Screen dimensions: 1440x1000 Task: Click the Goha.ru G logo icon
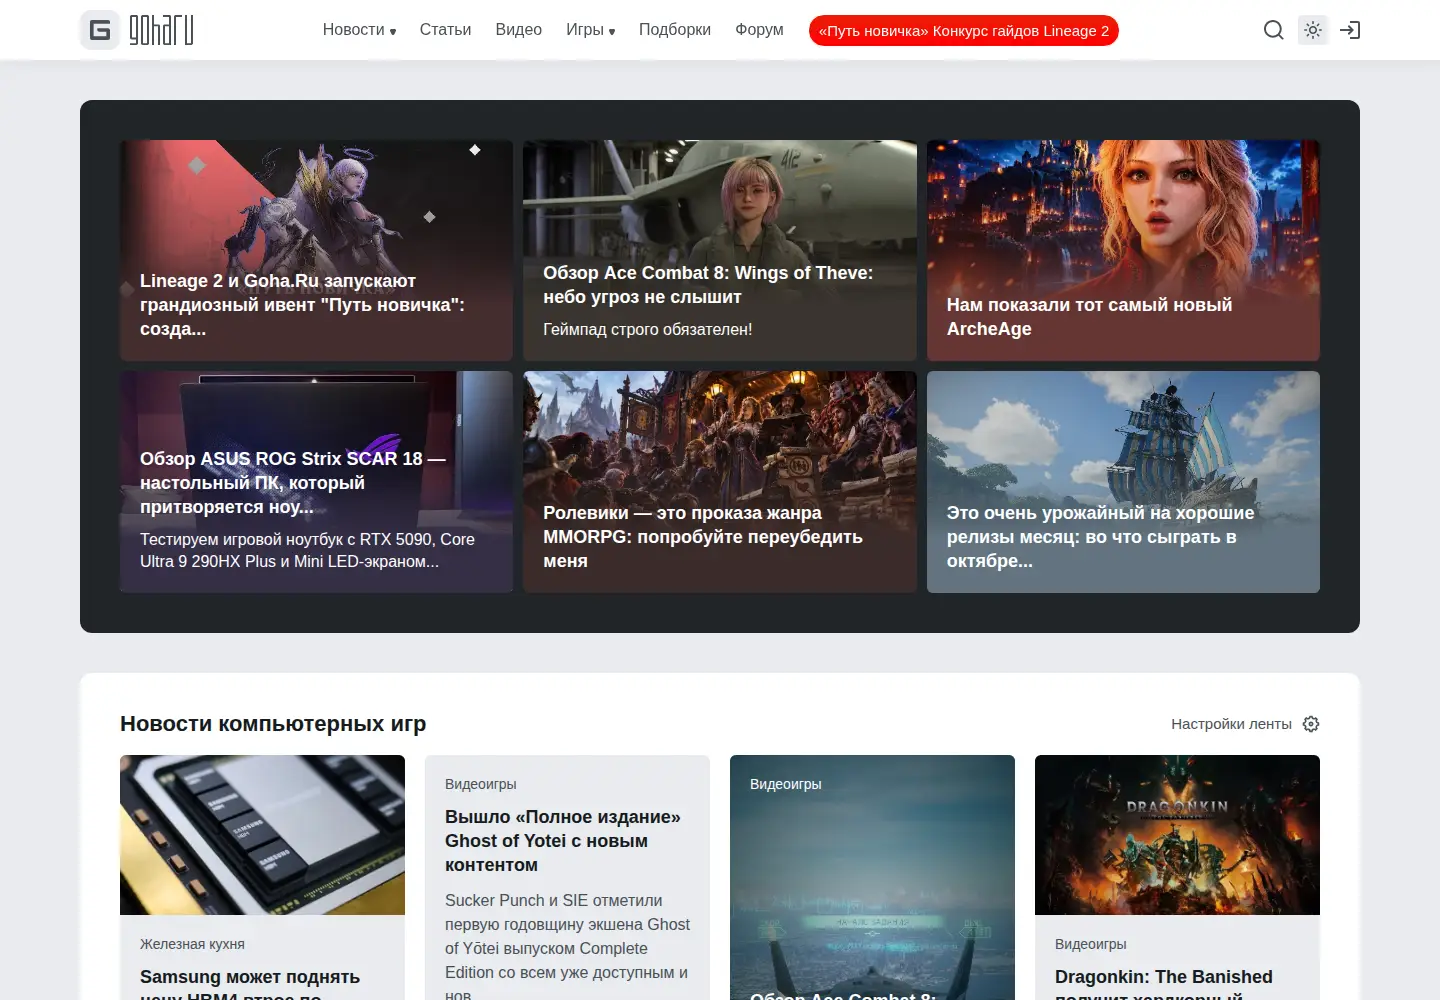tap(100, 30)
